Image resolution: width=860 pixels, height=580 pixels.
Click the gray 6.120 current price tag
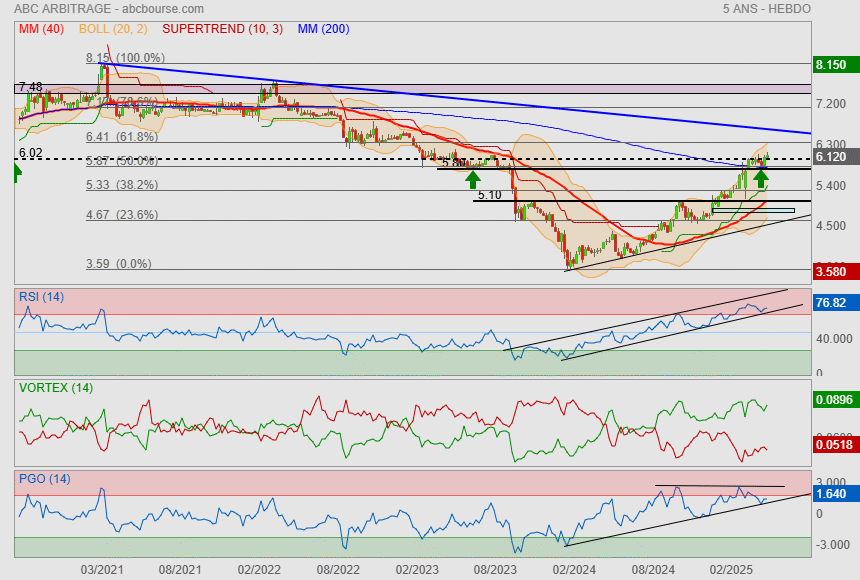(831, 158)
